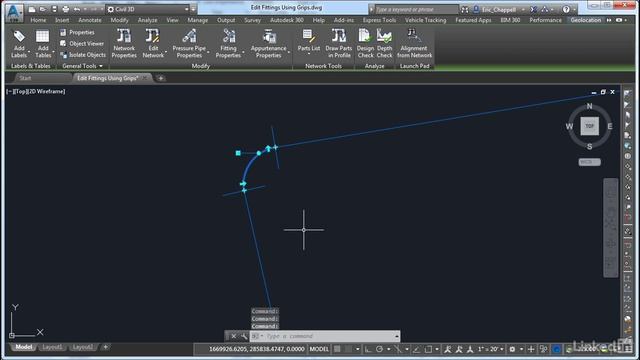Click the keyword search input field
Viewport: 640px width, 360px height.
416,9
